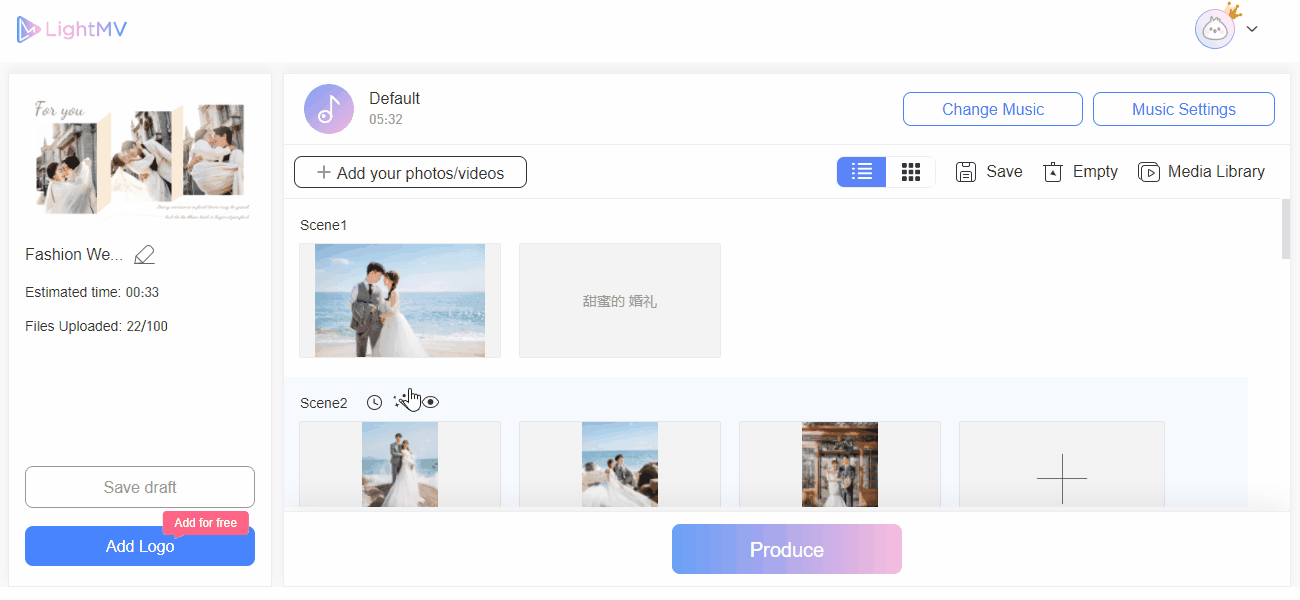Click the clock icon on Scene2
The height and width of the screenshot is (600, 1300).
[374, 402]
